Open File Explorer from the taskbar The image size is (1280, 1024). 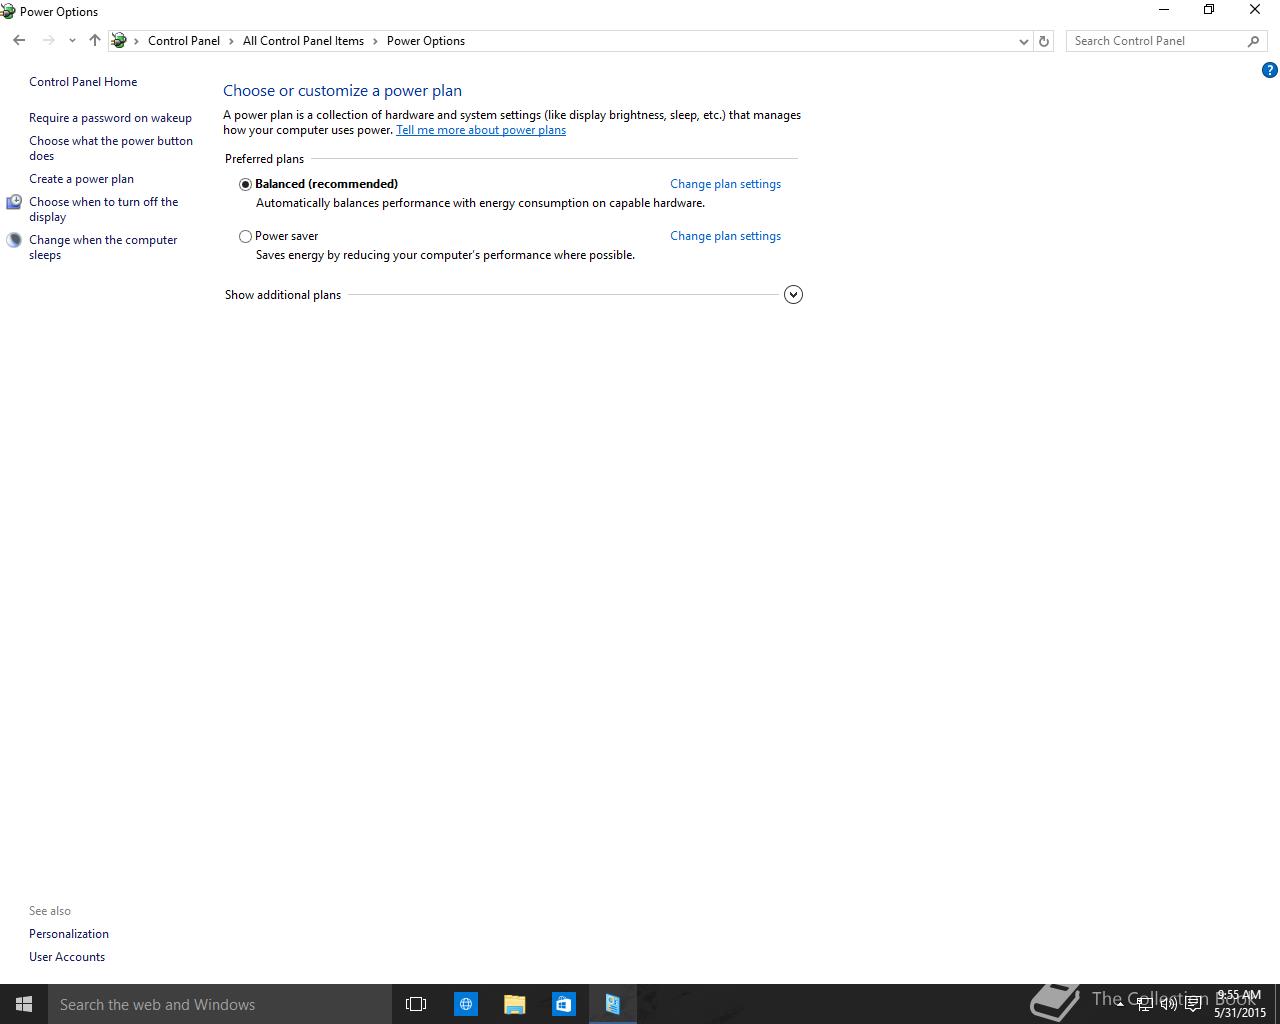click(514, 1004)
